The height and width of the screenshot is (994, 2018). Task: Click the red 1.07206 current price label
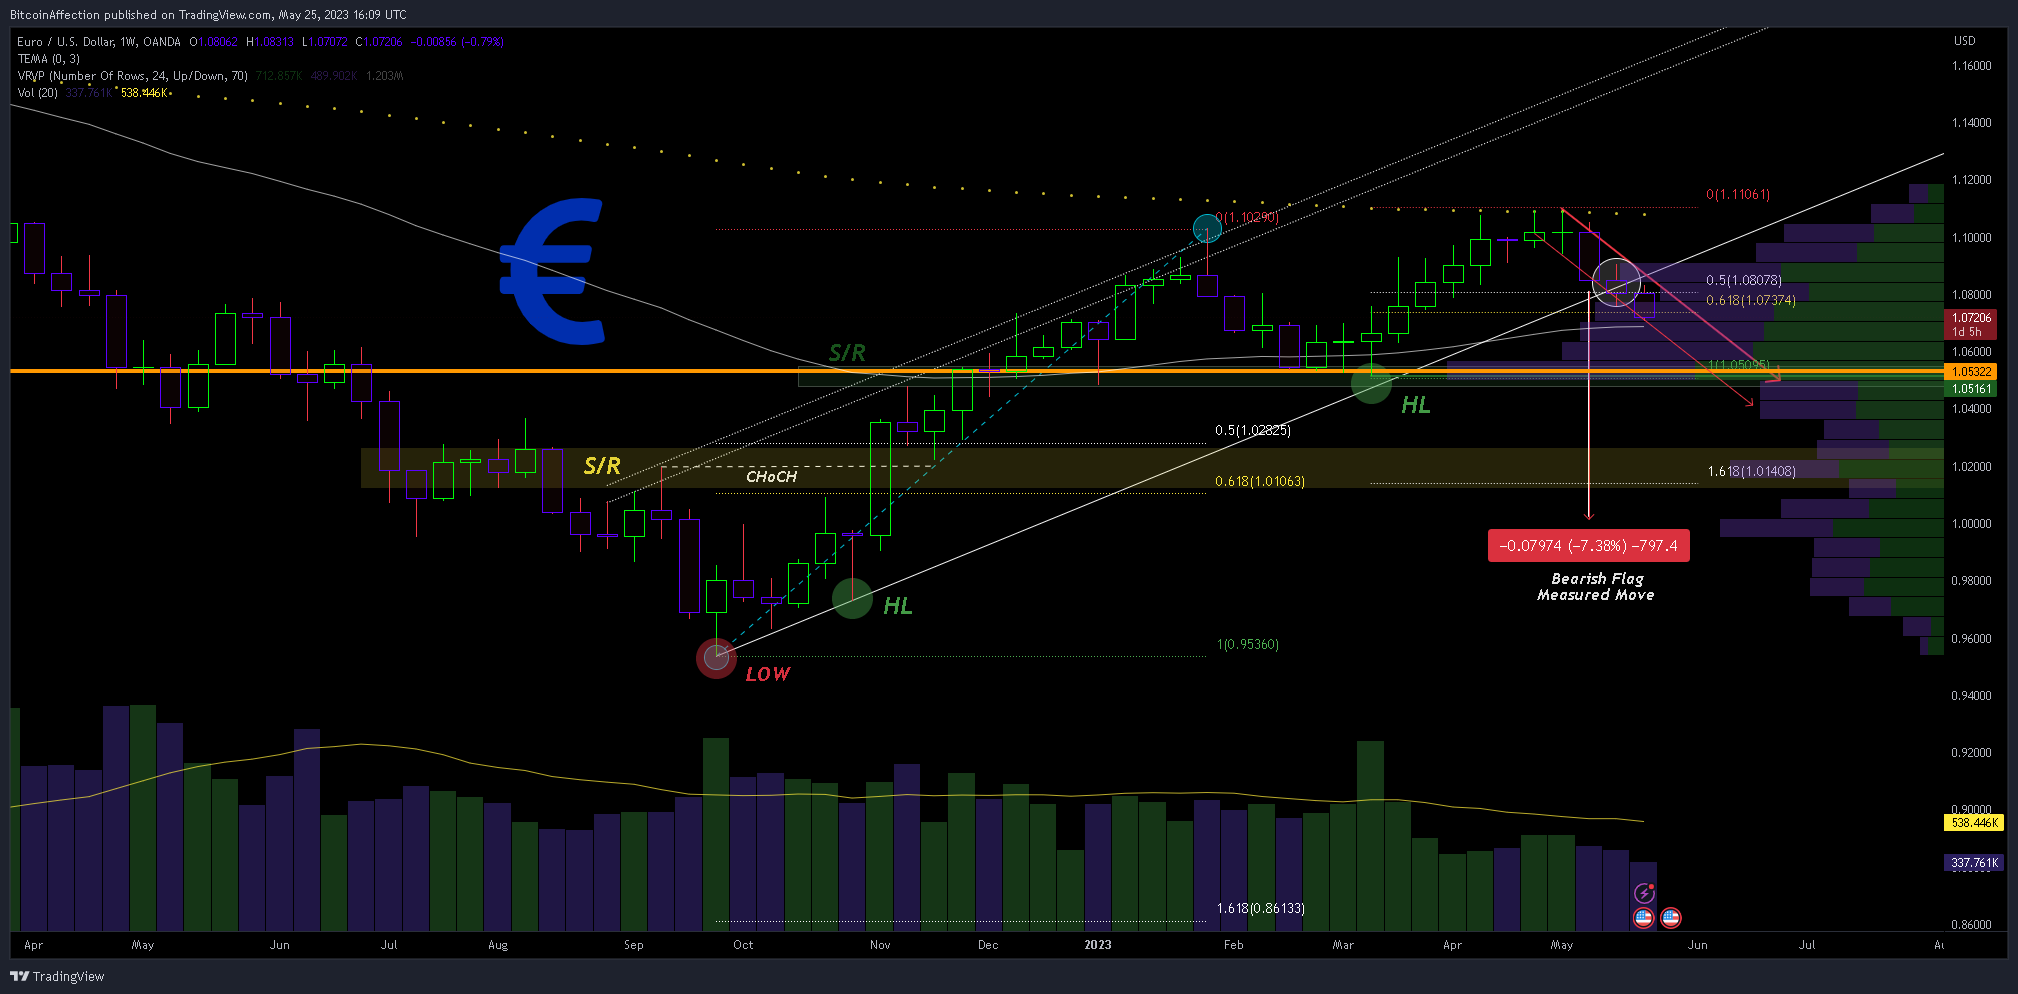[x=1972, y=324]
